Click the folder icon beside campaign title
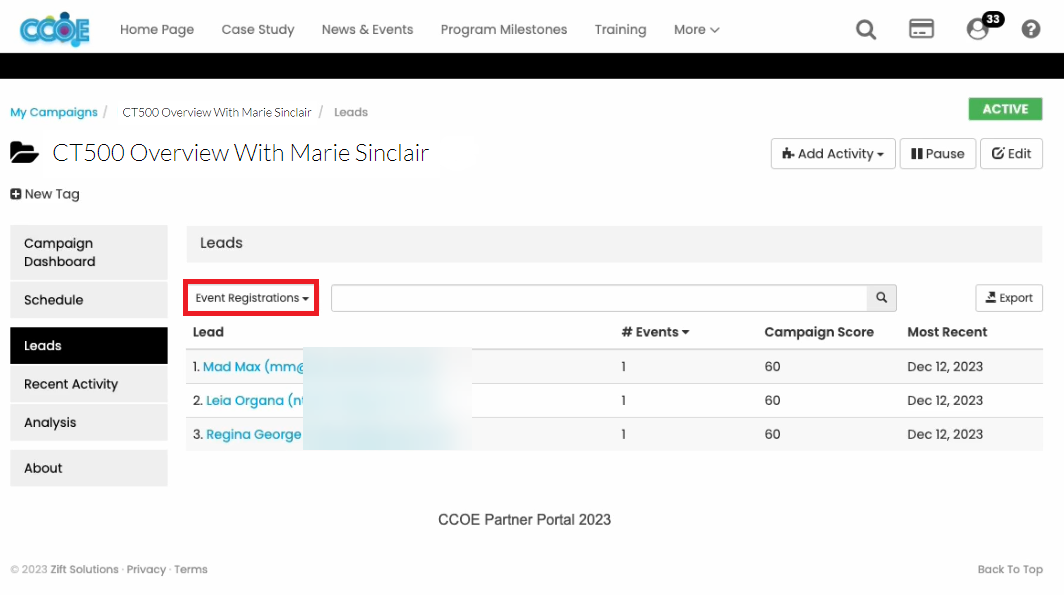This screenshot has width=1064, height=595. click(x=24, y=153)
